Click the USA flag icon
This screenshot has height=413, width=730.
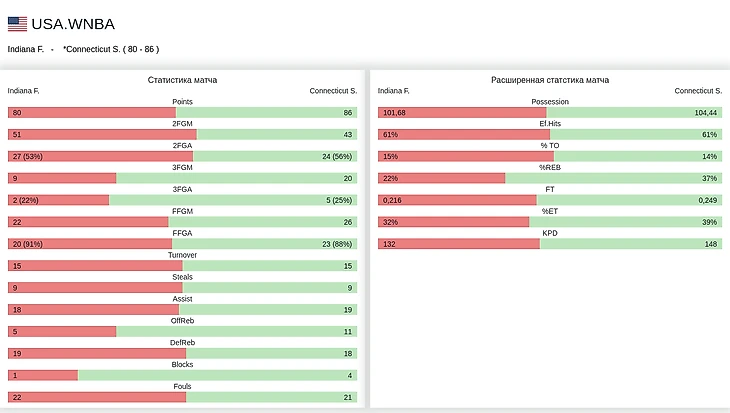click(17, 24)
